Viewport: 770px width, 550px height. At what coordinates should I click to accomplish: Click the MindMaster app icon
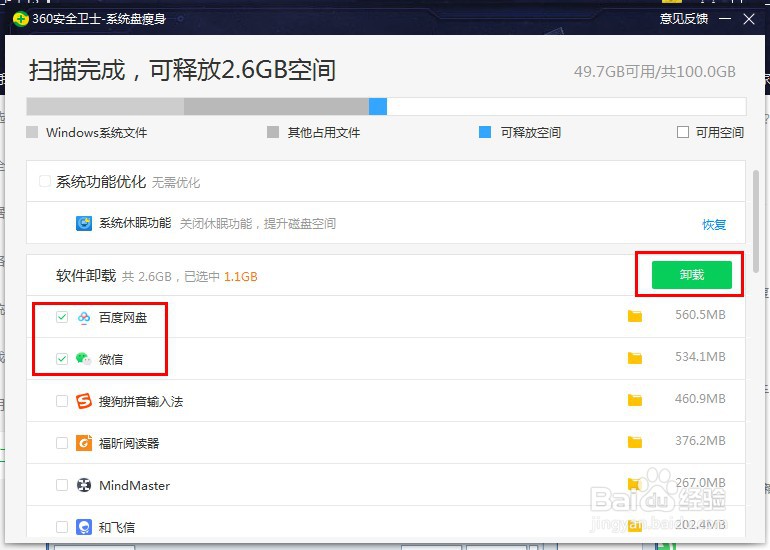pyautogui.click(x=84, y=485)
